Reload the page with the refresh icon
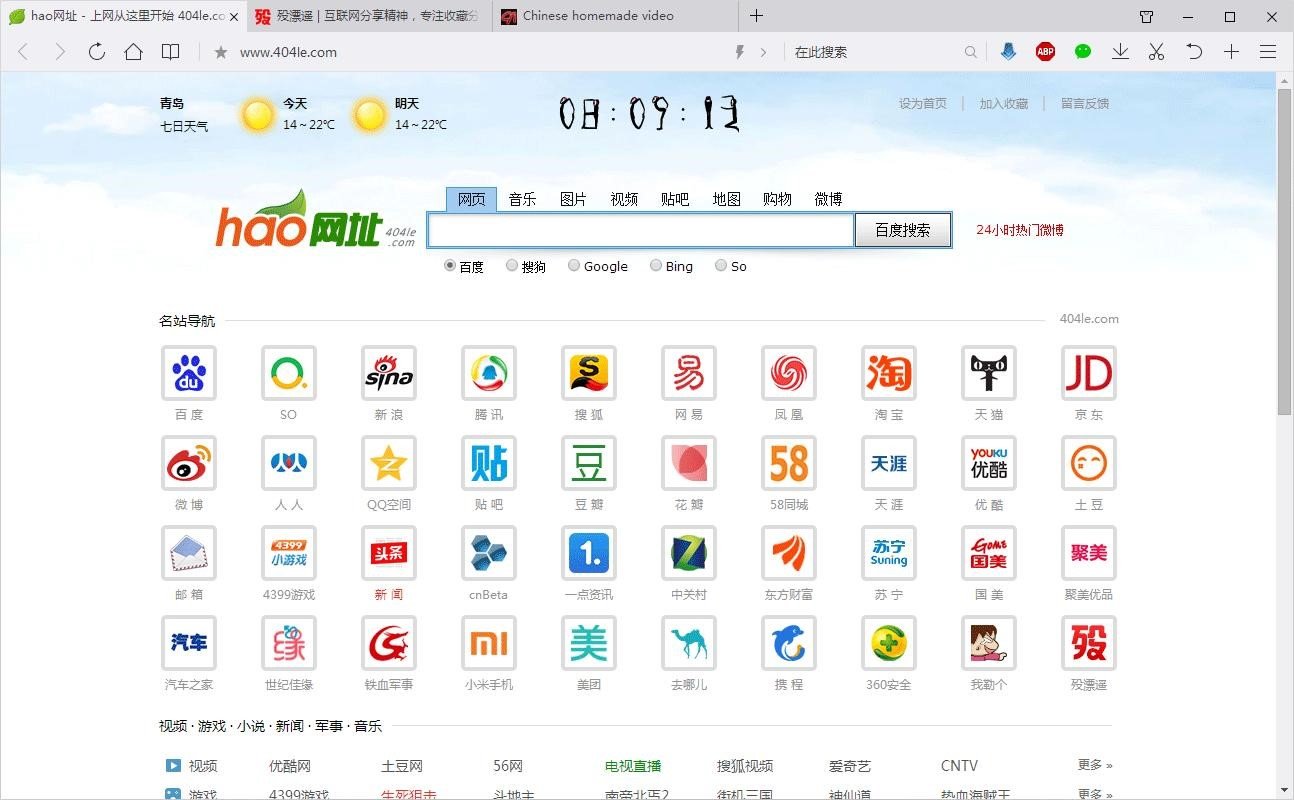Viewport: 1294px width, 800px height. pos(96,51)
